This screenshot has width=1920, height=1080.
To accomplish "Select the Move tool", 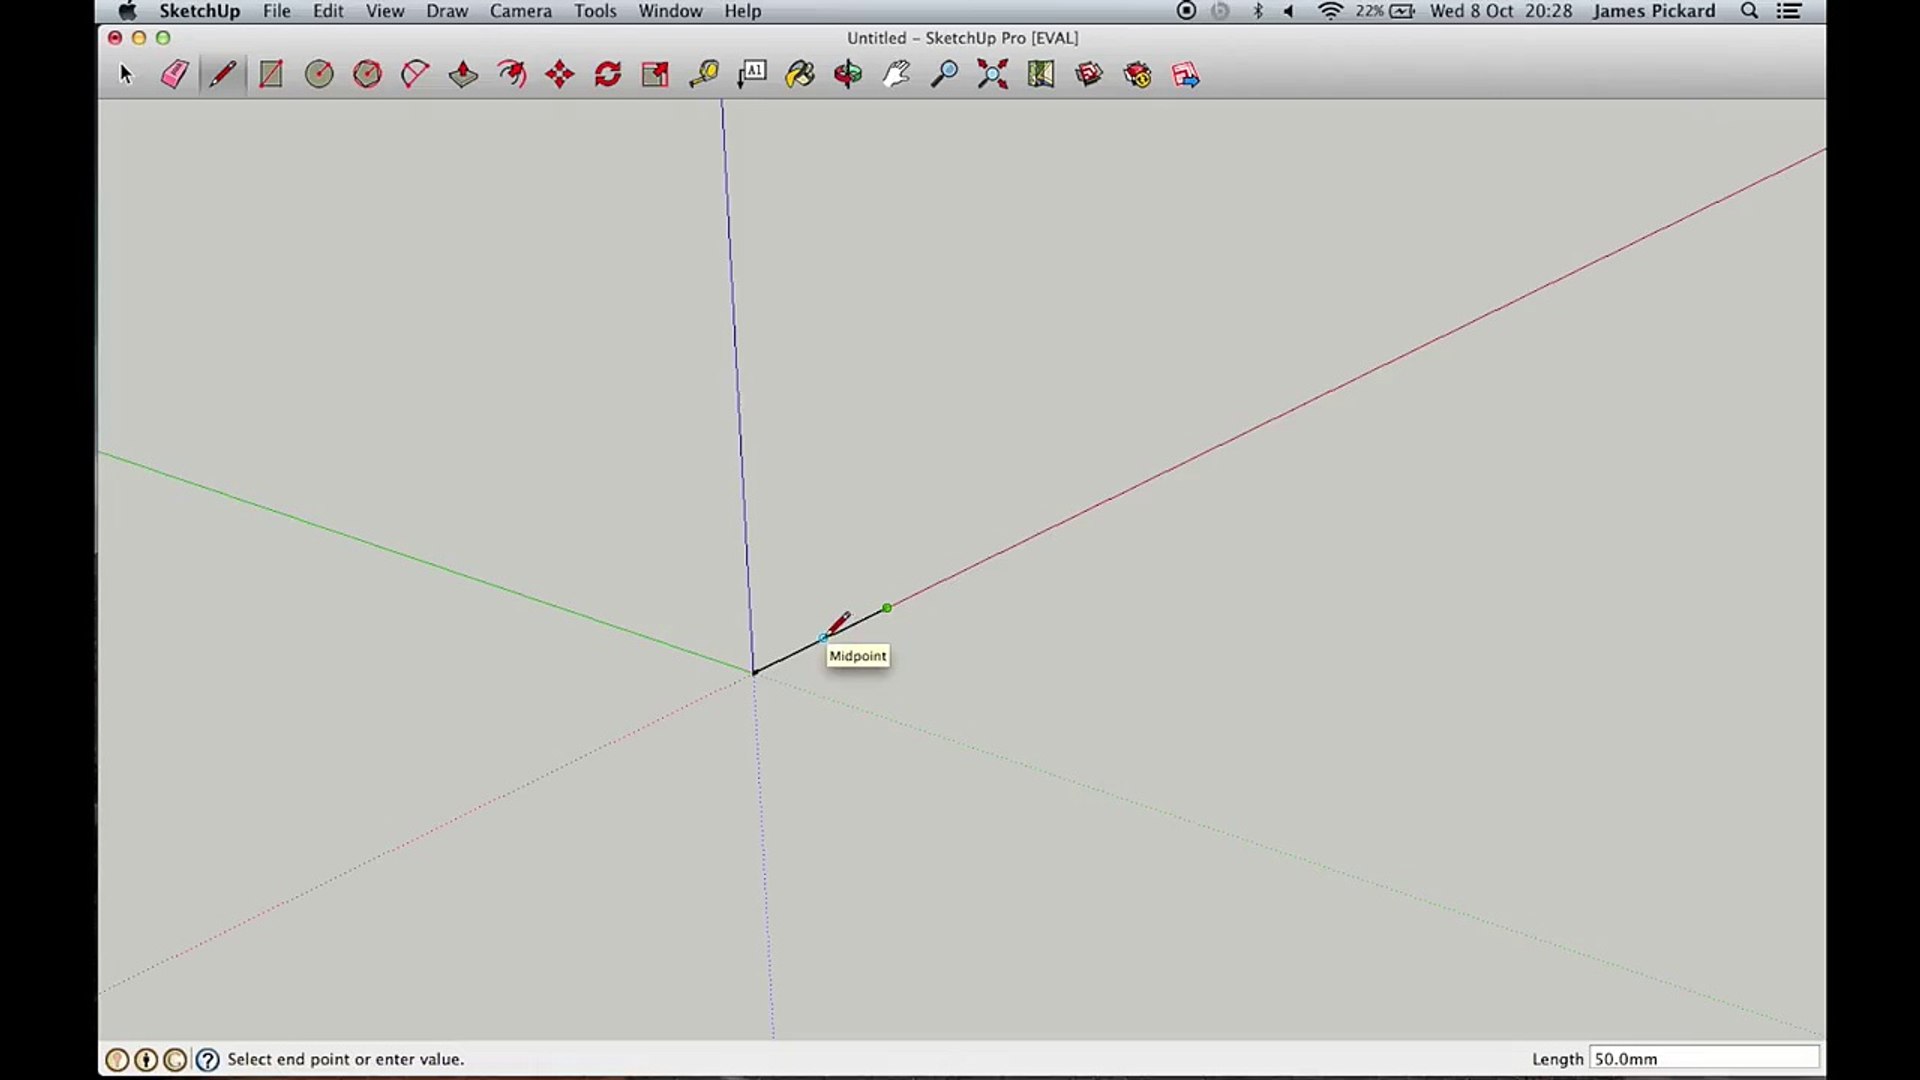I will click(560, 75).
